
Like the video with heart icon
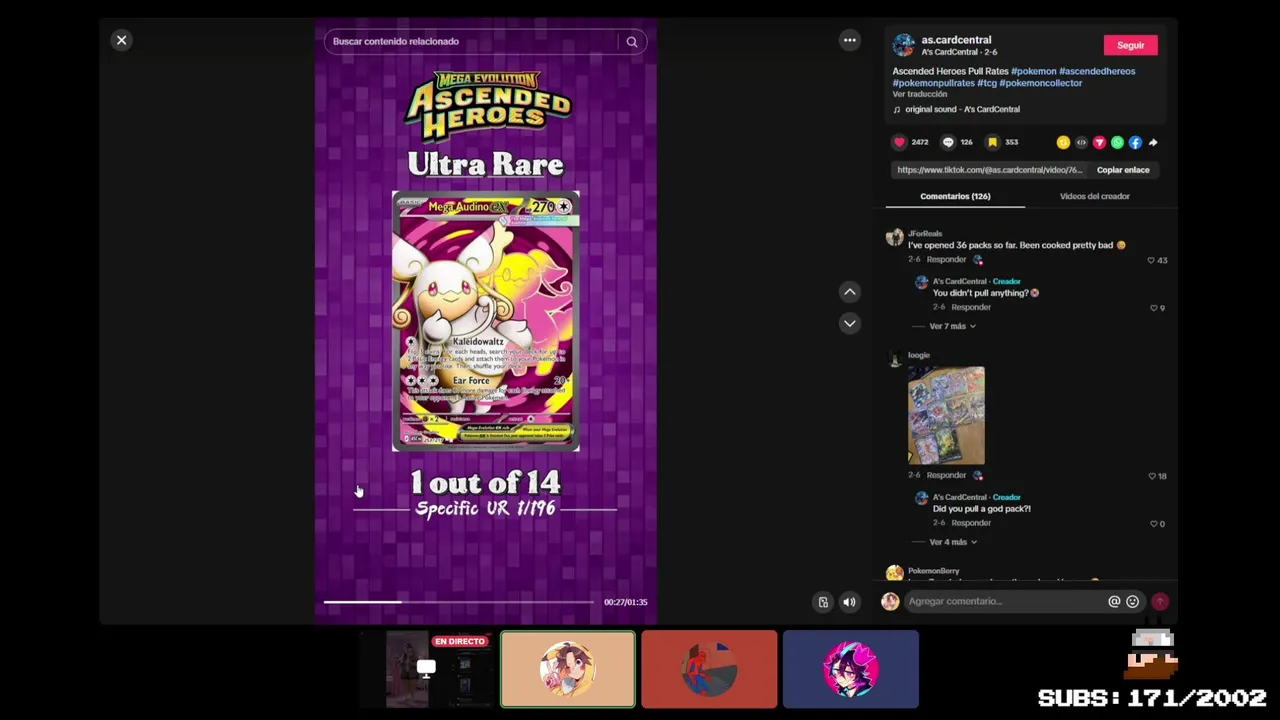coord(899,142)
